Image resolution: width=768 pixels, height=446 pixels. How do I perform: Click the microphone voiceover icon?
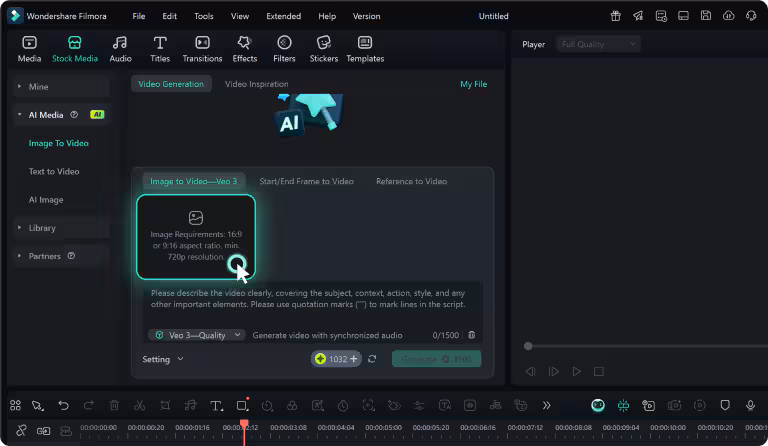(x=750, y=405)
